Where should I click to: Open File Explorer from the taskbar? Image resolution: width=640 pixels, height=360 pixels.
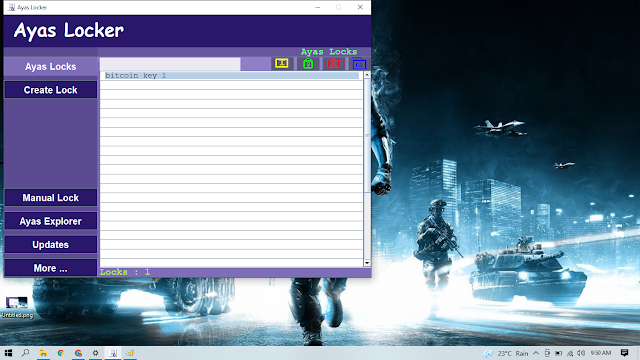pos(43,353)
